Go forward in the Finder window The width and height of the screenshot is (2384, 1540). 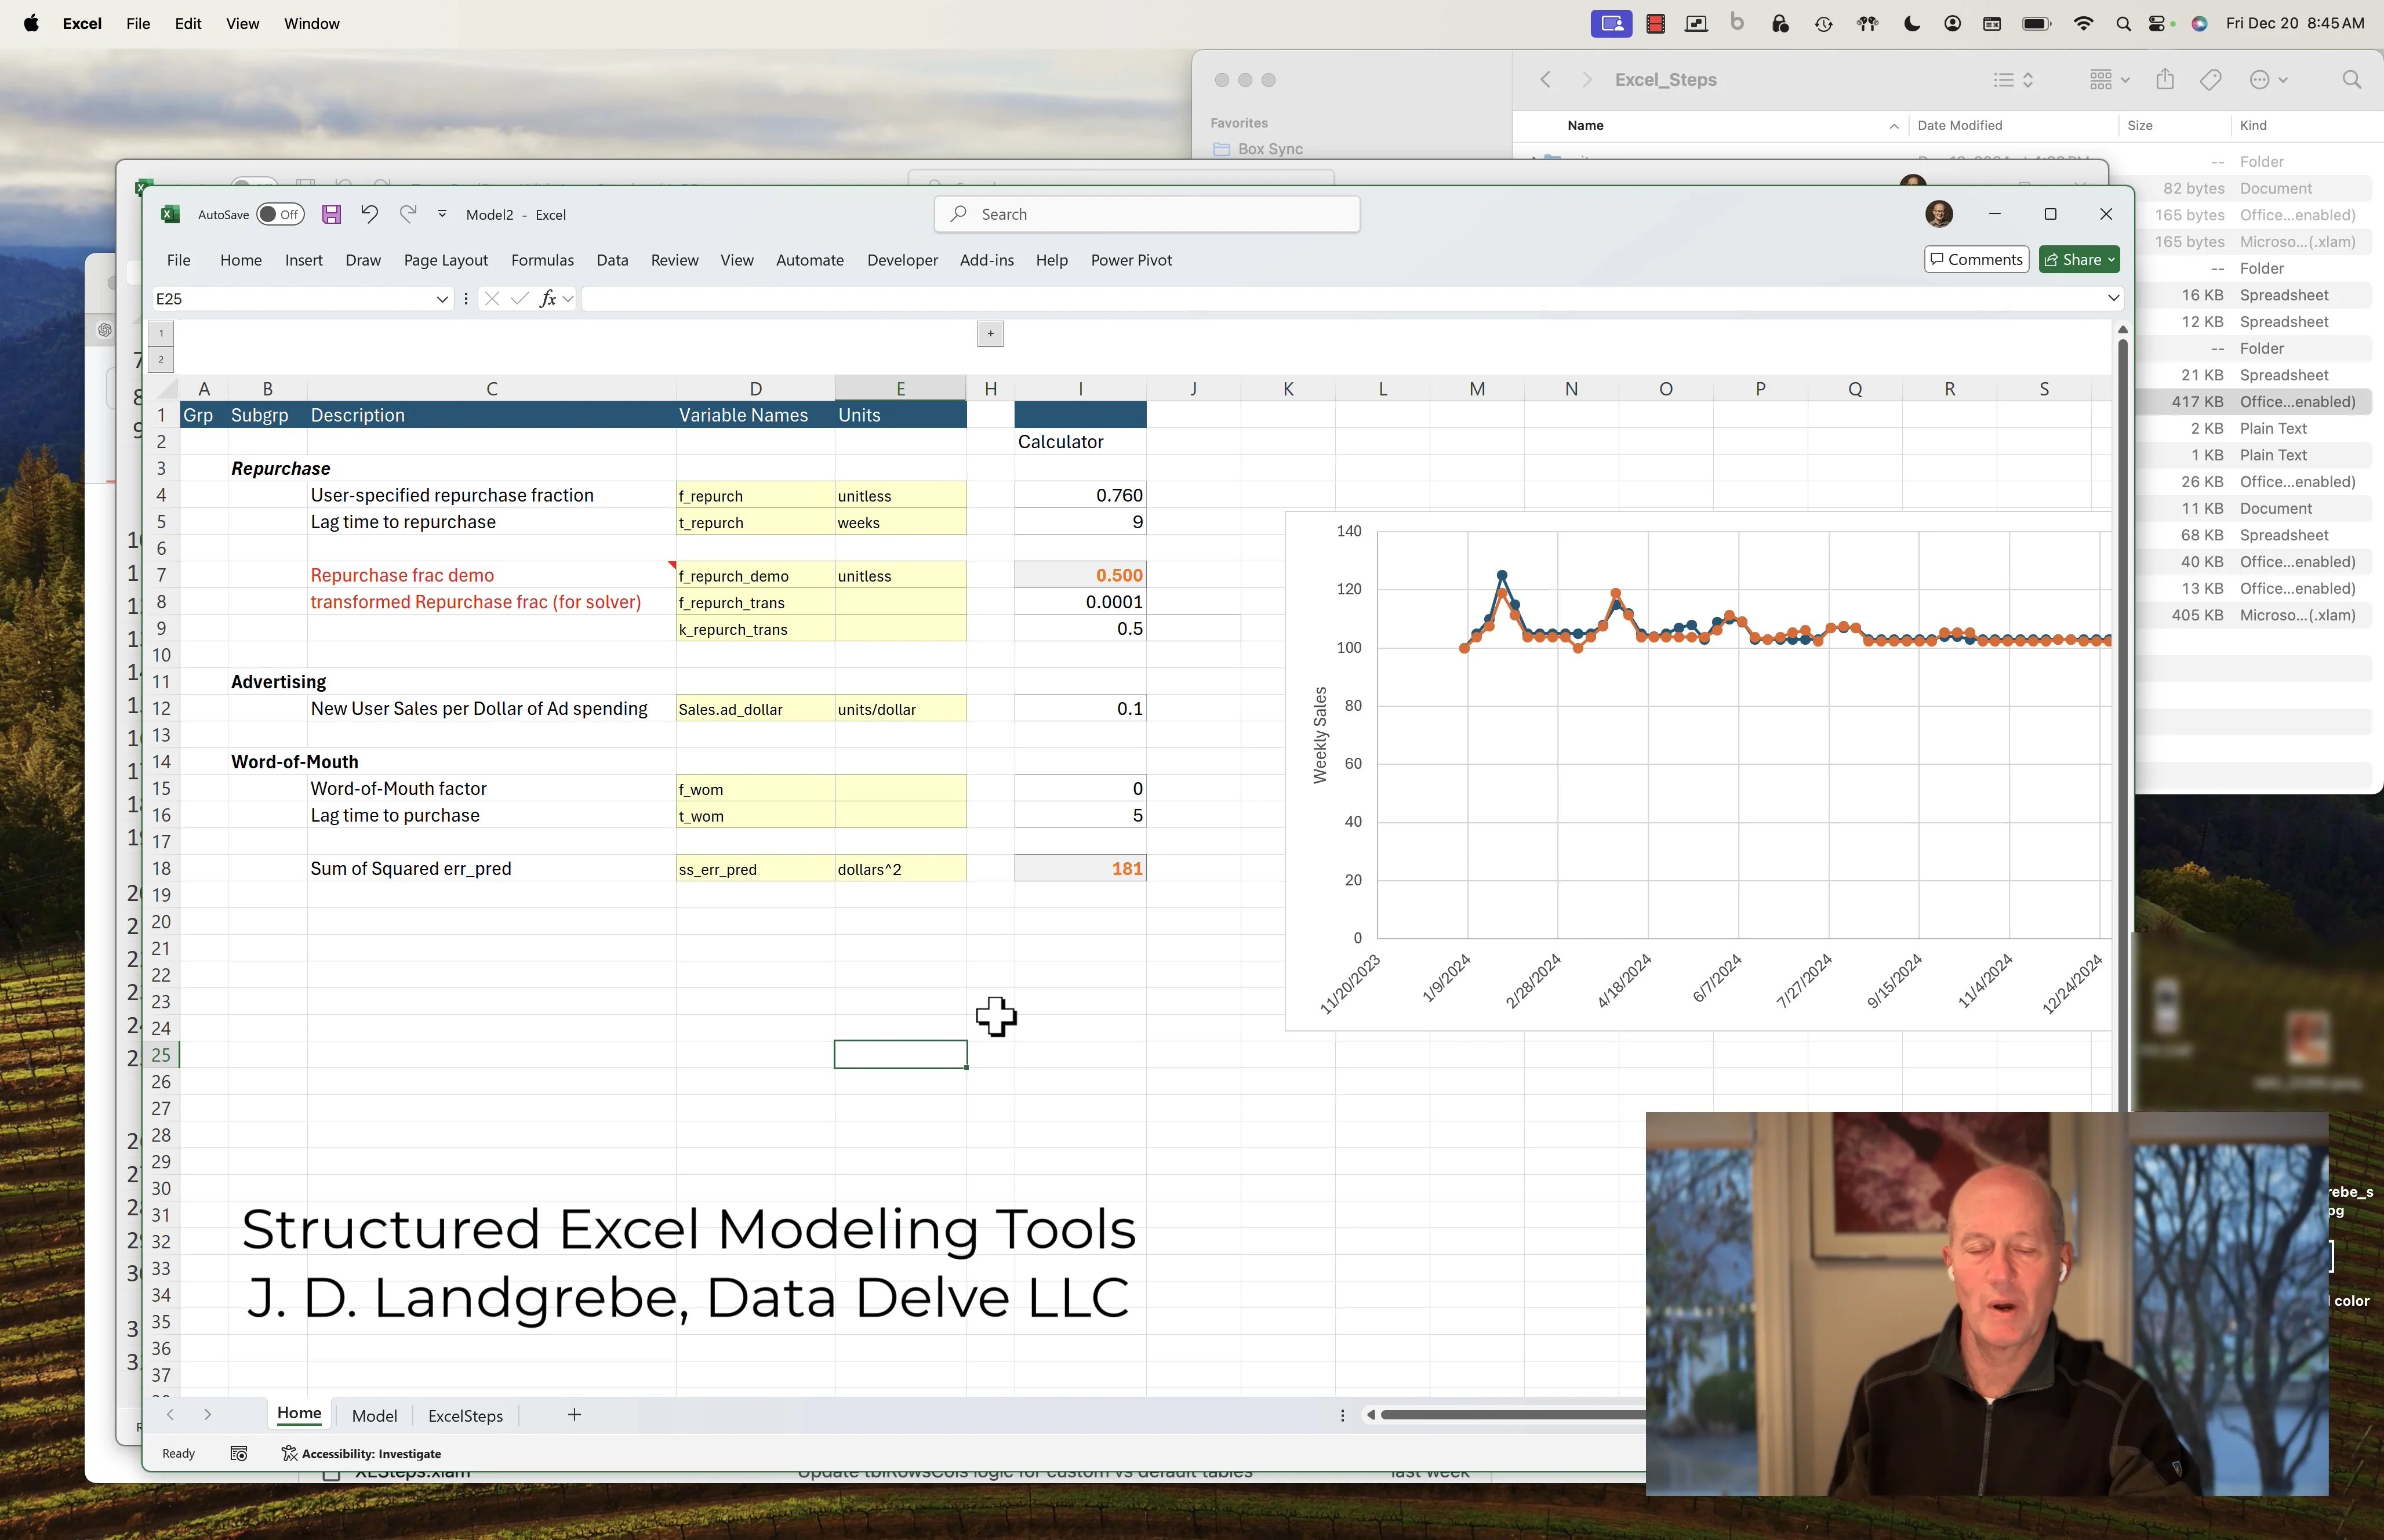[x=1586, y=79]
